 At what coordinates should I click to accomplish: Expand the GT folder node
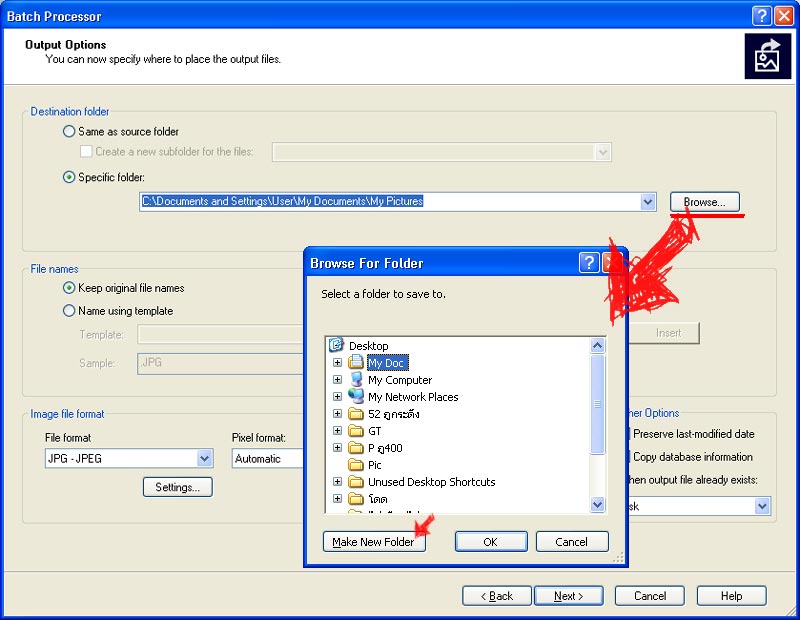pos(337,431)
